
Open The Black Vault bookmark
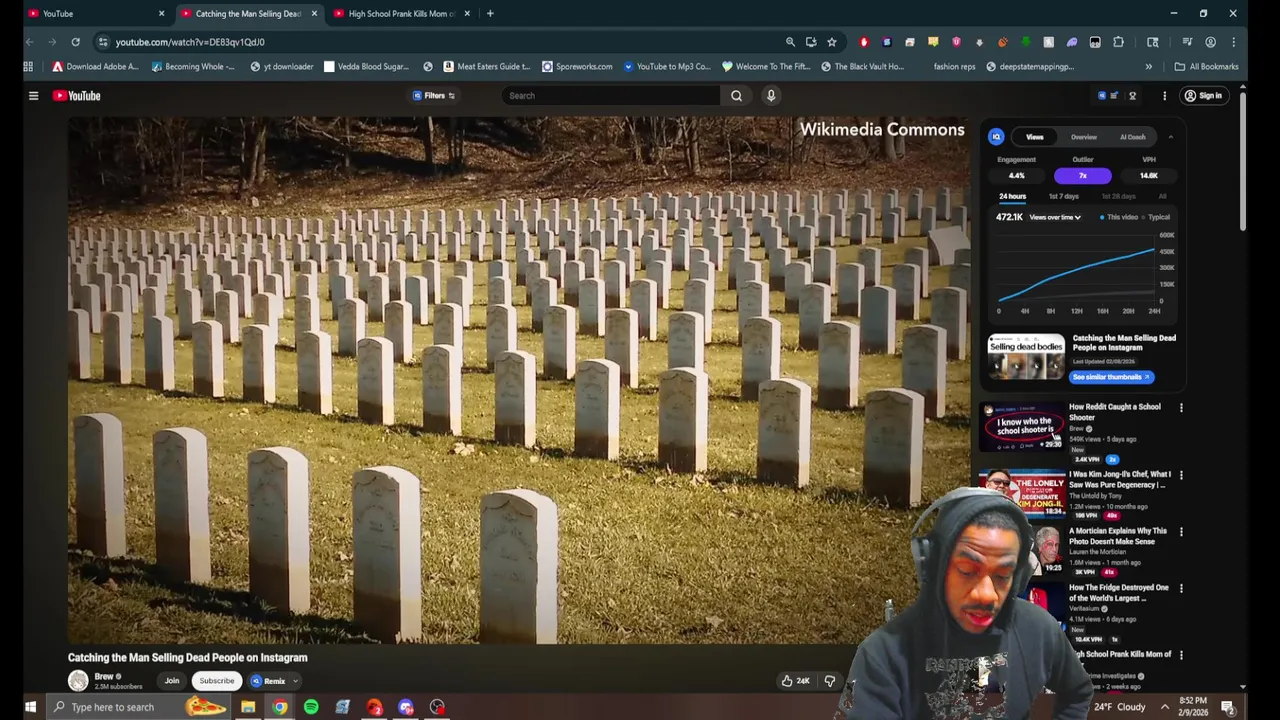(862, 67)
